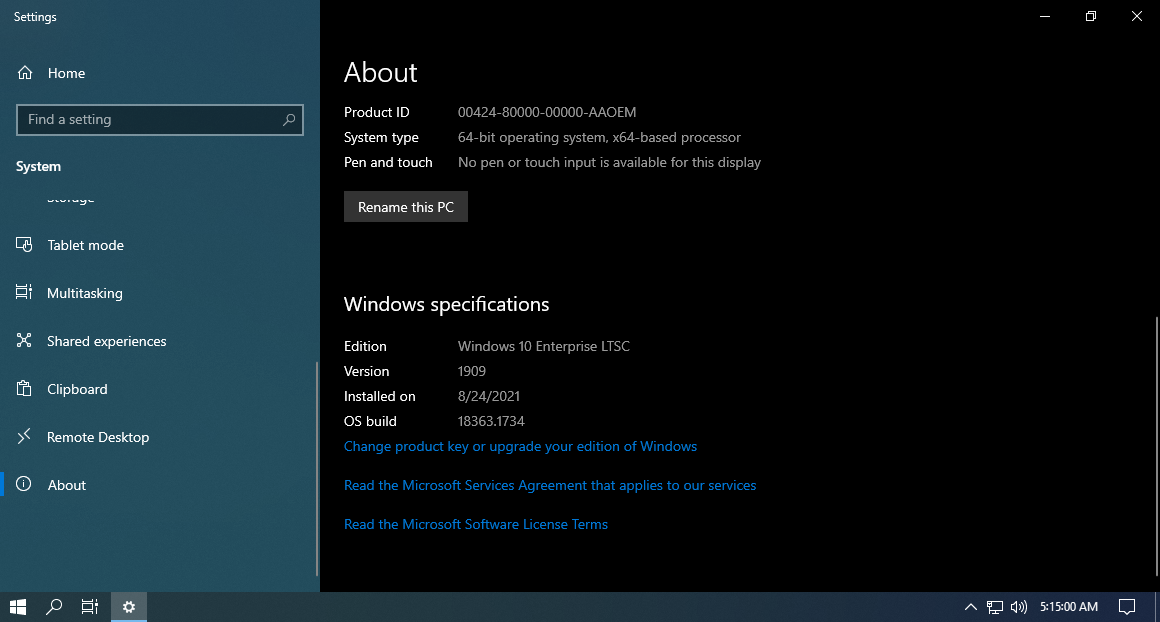The height and width of the screenshot is (622, 1160).
Task: Show hidden tray icons
Action: pyautogui.click(x=971, y=607)
